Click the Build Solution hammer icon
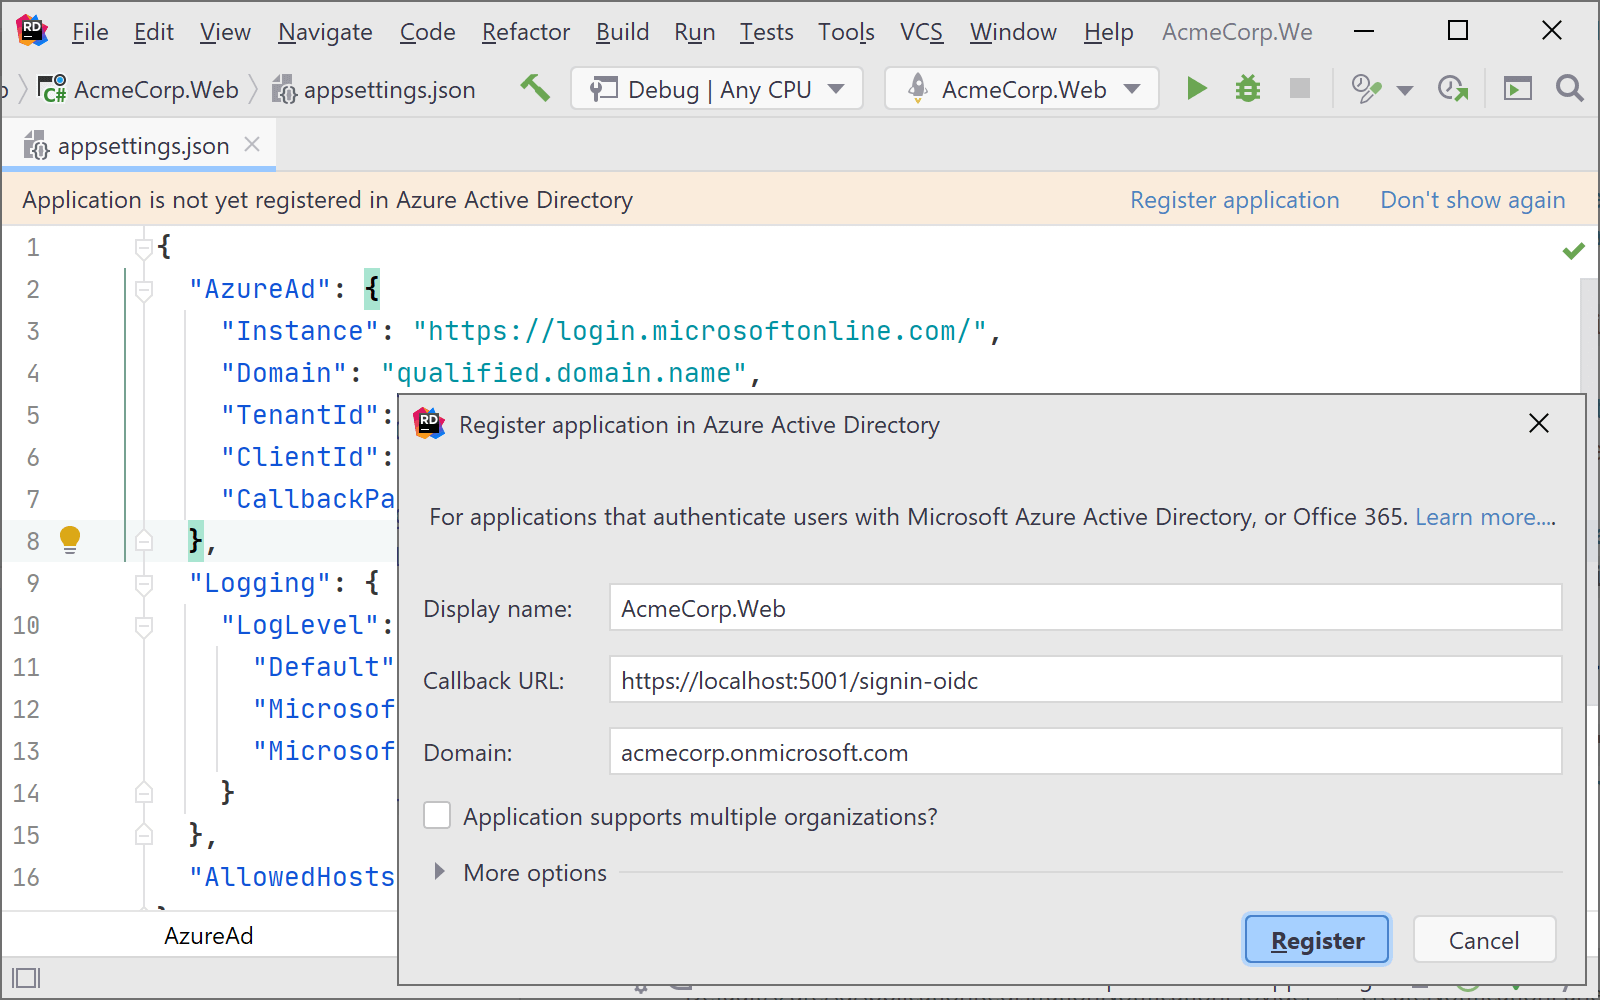The height and width of the screenshot is (1000, 1600). (x=535, y=88)
